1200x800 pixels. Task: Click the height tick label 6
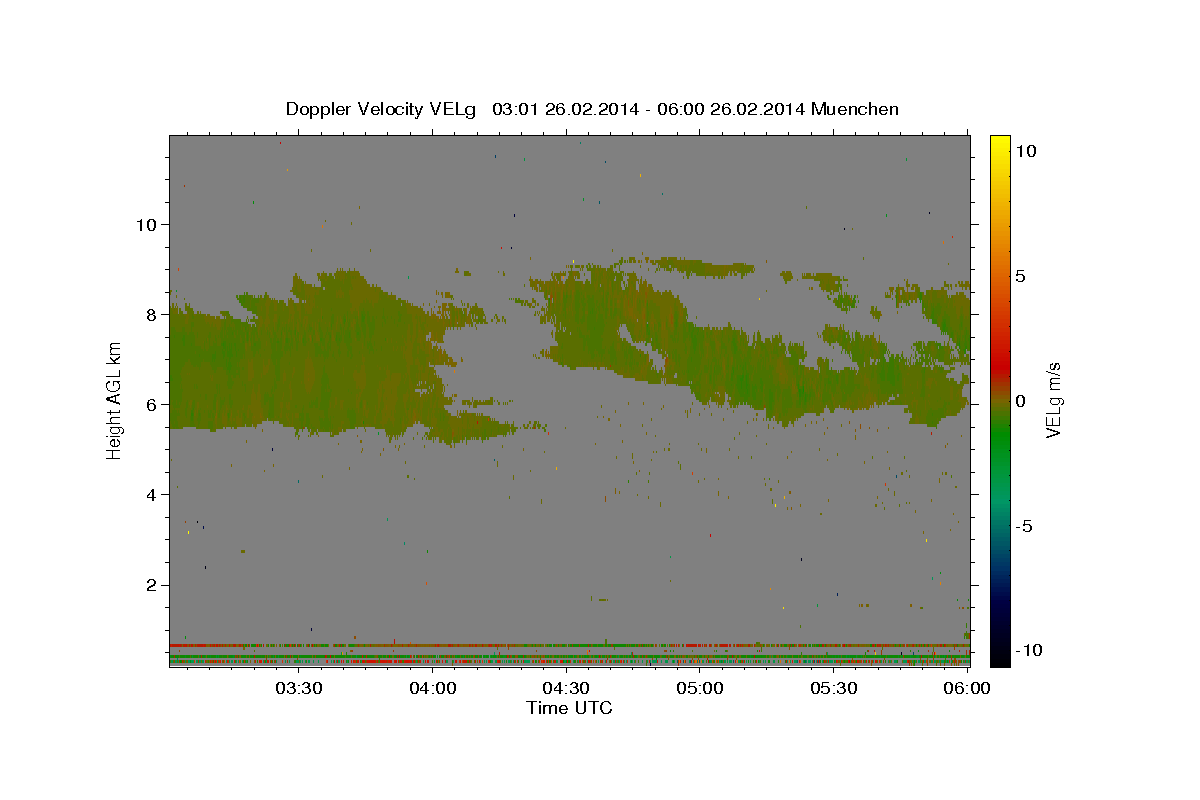(x=152, y=404)
